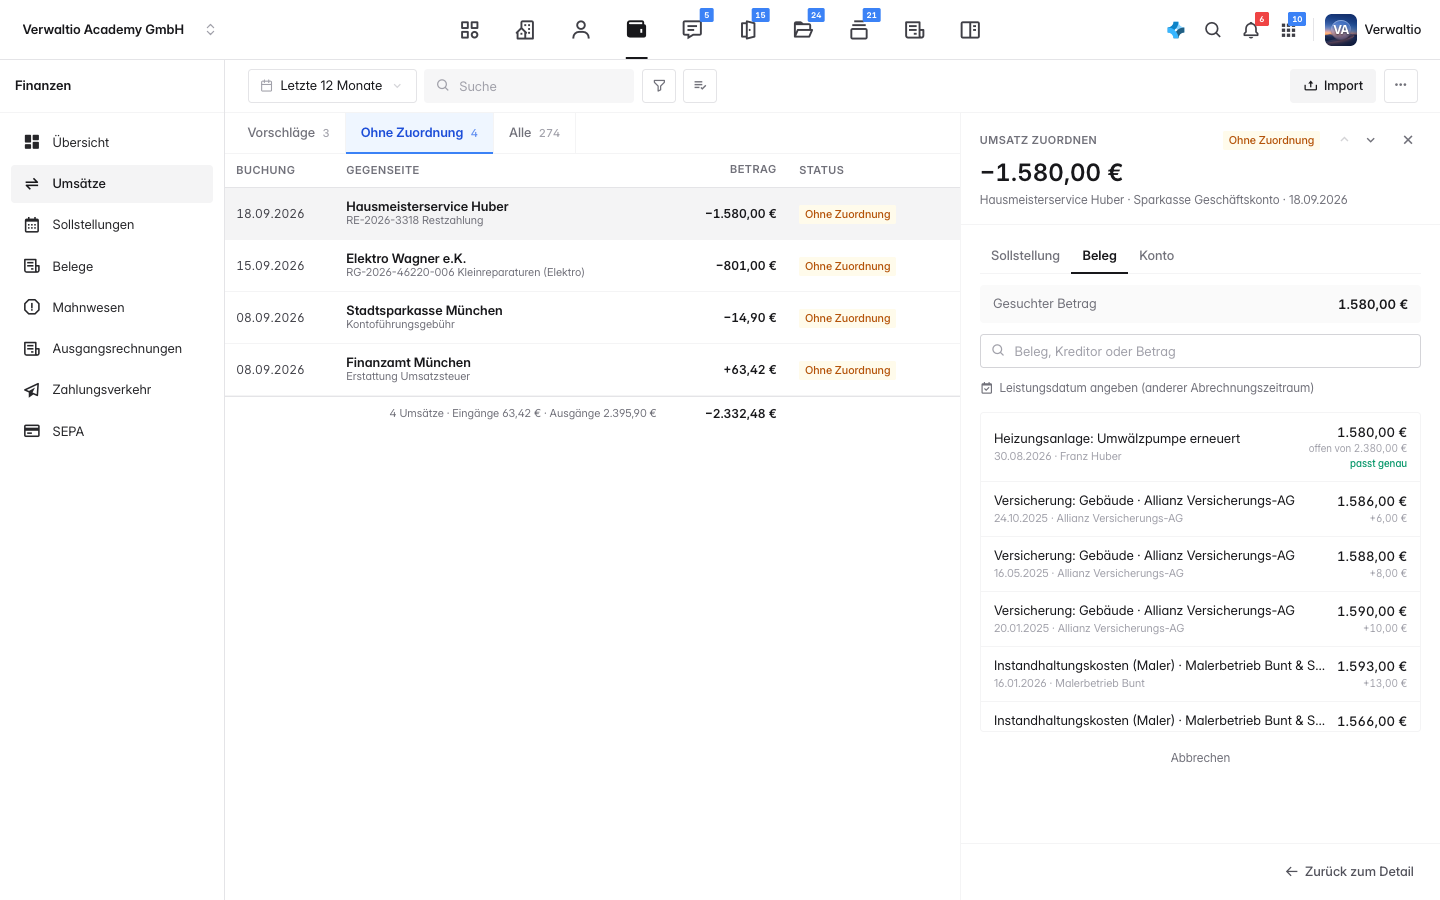The height and width of the screenshot is (900, 1440).
Task: Open the Verwaltio user profile menu
Action: [x=1373, y=30]
